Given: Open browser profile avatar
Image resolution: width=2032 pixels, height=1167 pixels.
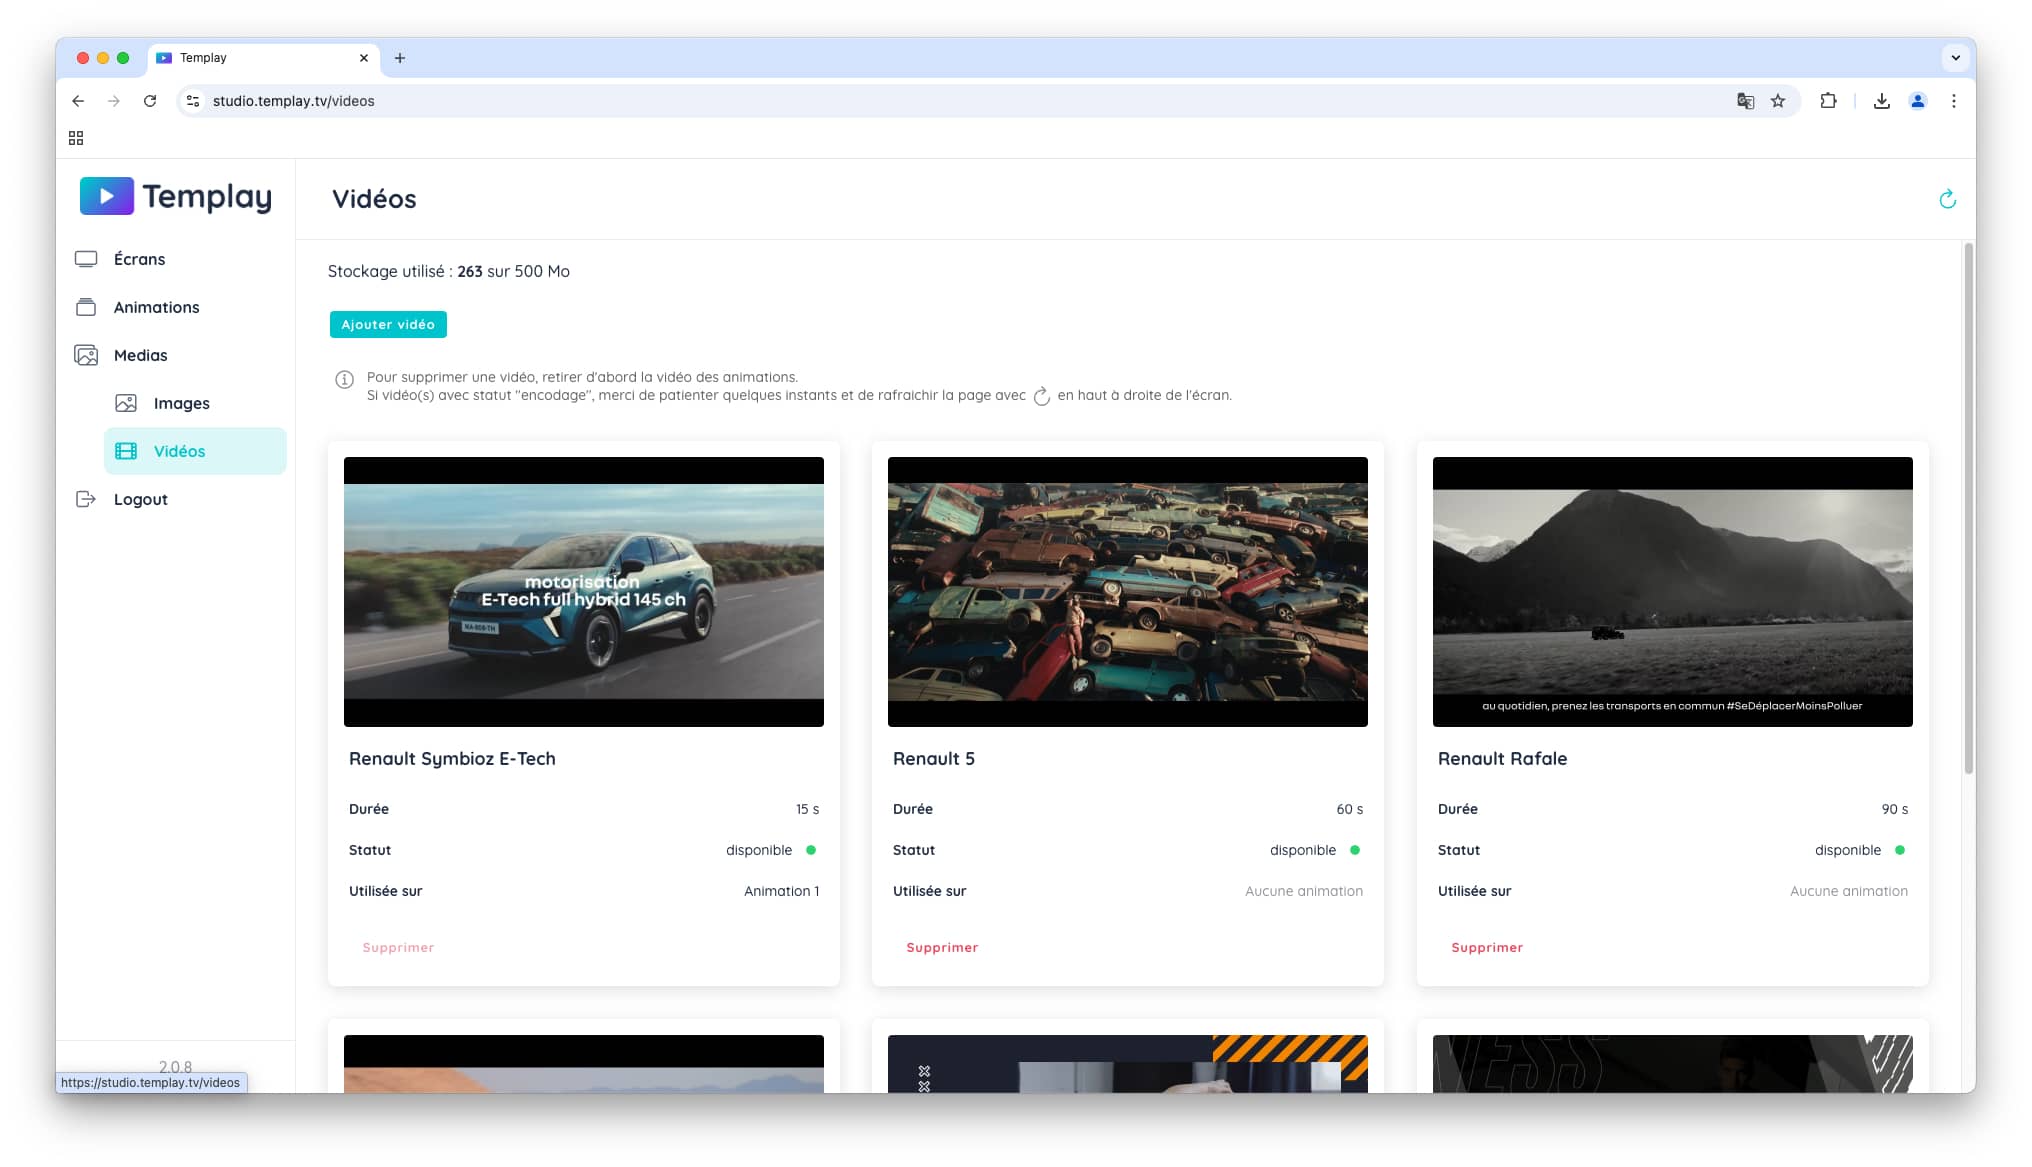Looking at the screenshot, I should 1917,101.
